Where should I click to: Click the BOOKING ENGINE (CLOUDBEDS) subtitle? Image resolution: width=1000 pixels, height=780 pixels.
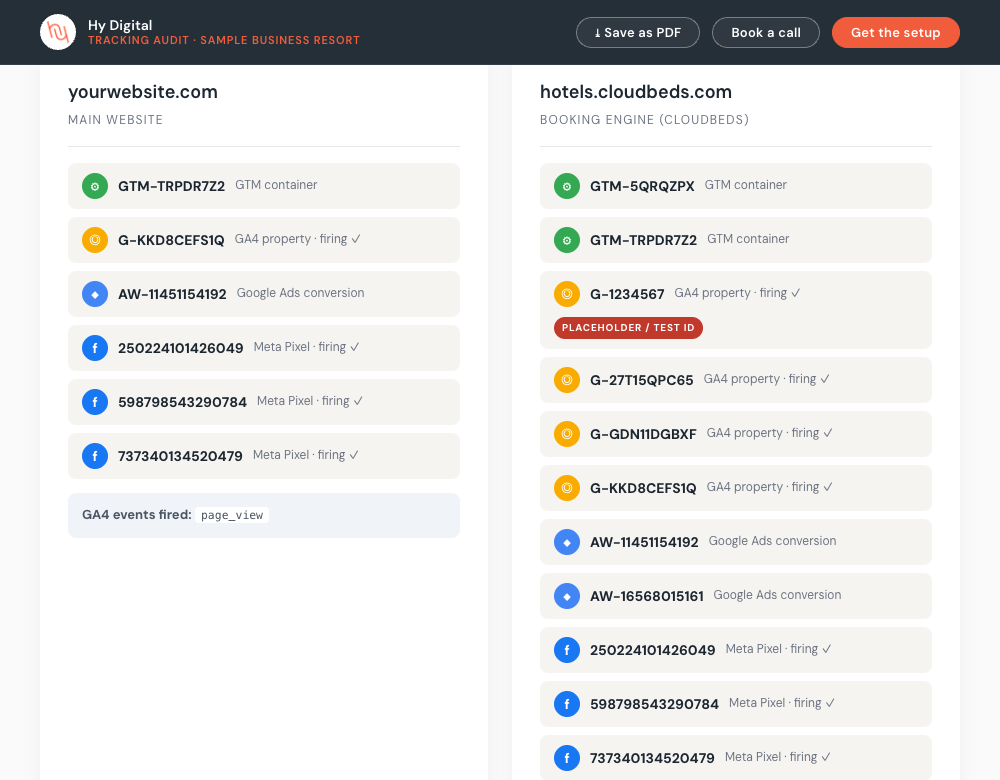644,120
